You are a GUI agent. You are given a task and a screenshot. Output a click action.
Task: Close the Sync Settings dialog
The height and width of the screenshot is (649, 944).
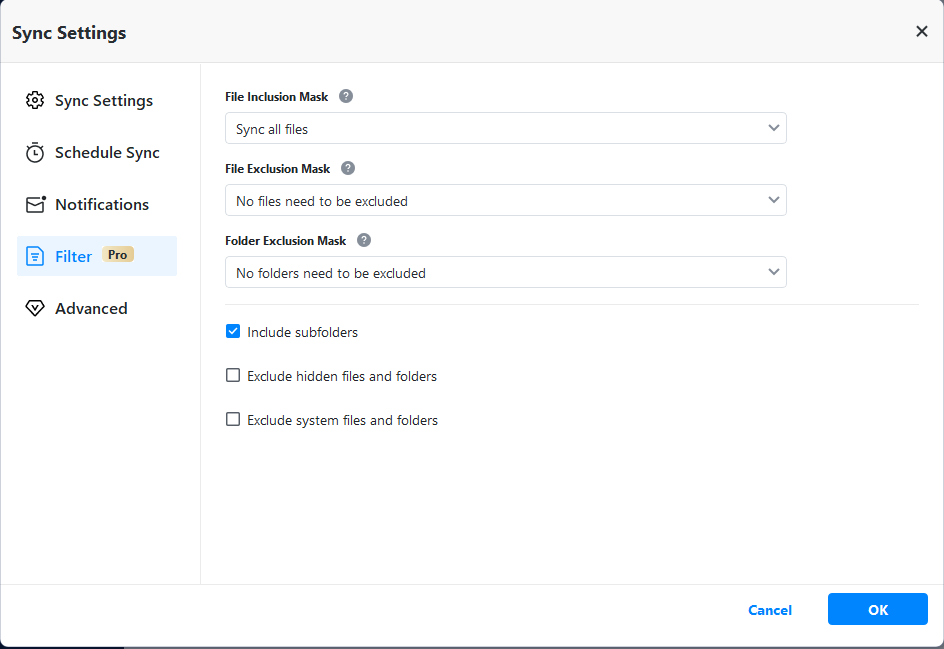[921, 32]
